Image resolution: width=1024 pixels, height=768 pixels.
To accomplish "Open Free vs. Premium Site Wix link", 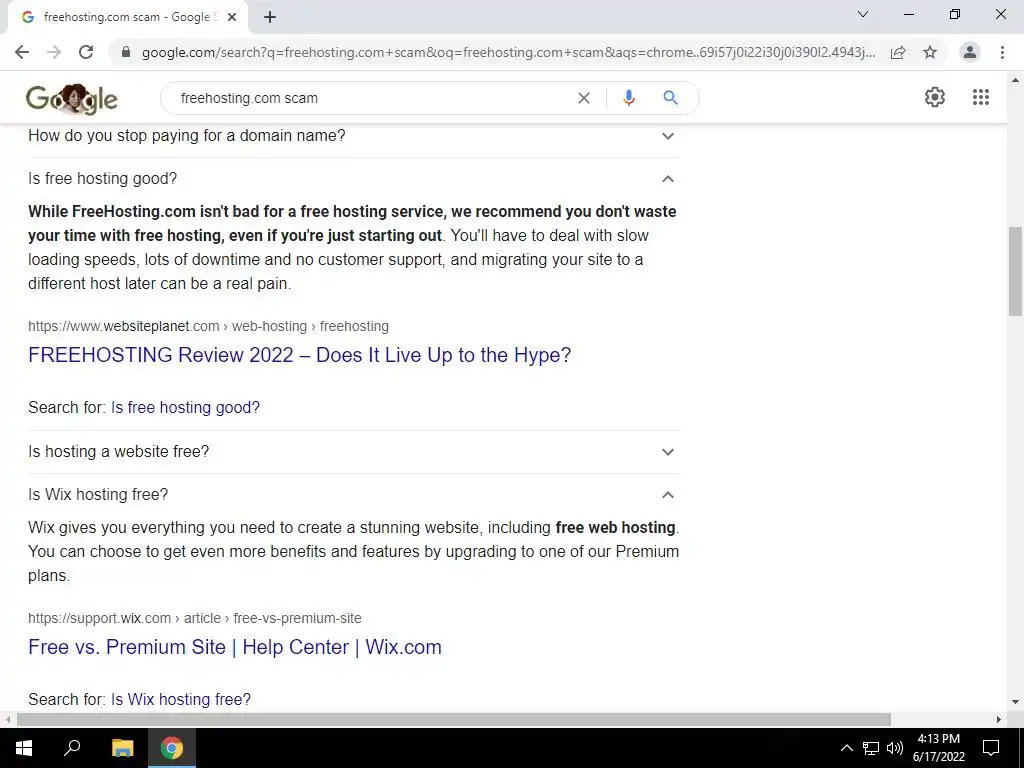I will [235, 647].
